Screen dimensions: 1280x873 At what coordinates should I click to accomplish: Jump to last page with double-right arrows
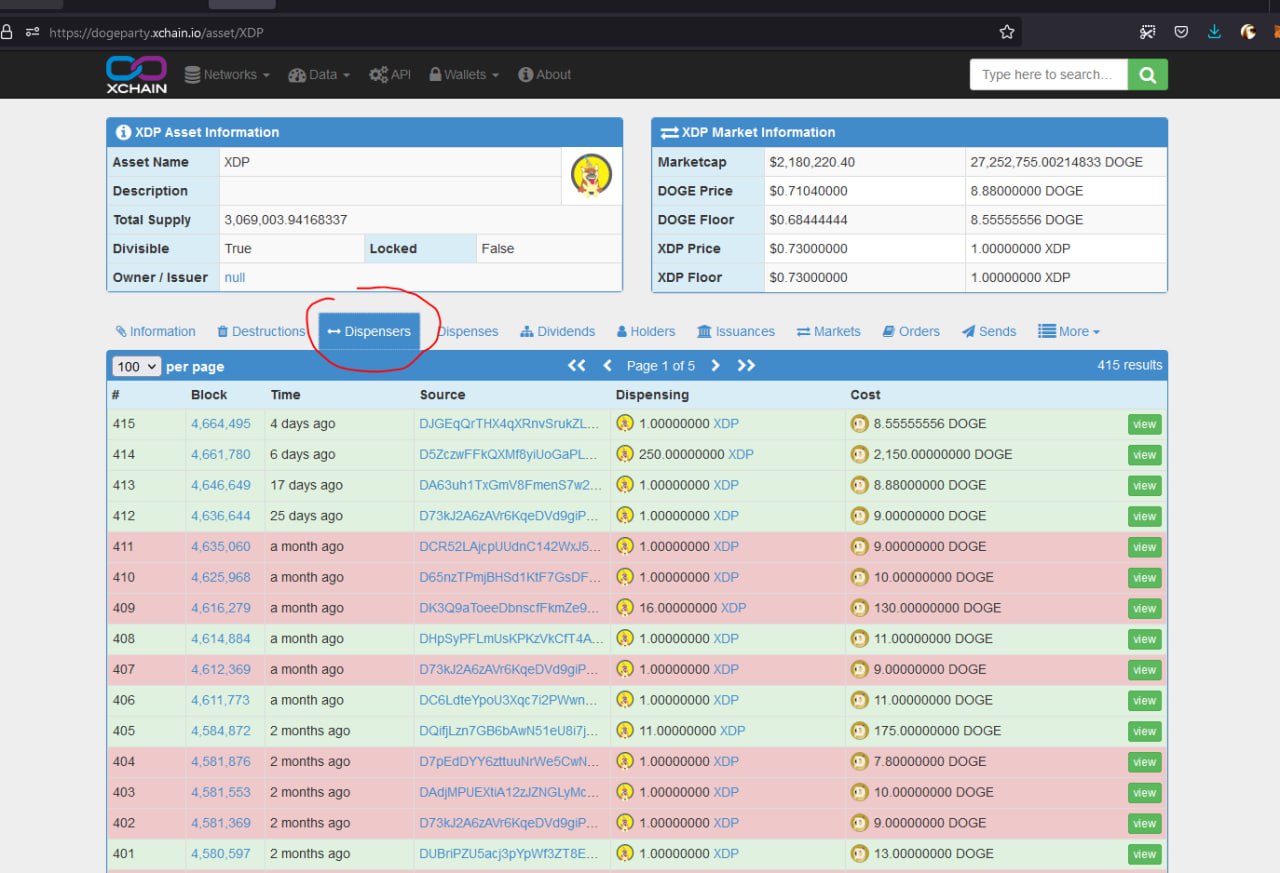746,366
